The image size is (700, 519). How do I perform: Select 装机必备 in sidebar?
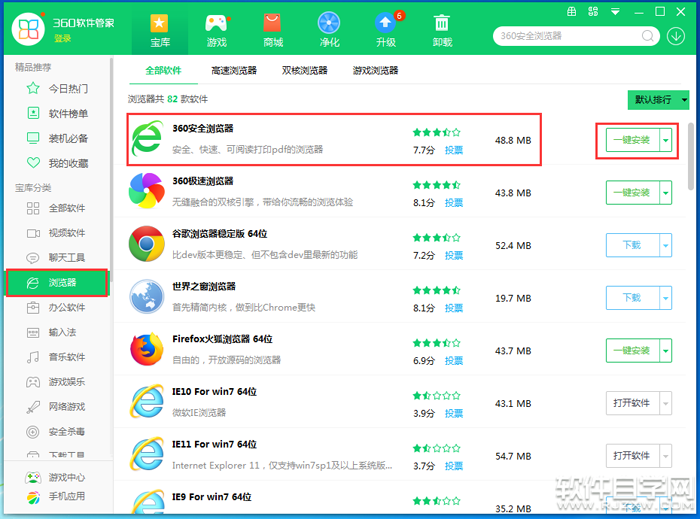58,138
